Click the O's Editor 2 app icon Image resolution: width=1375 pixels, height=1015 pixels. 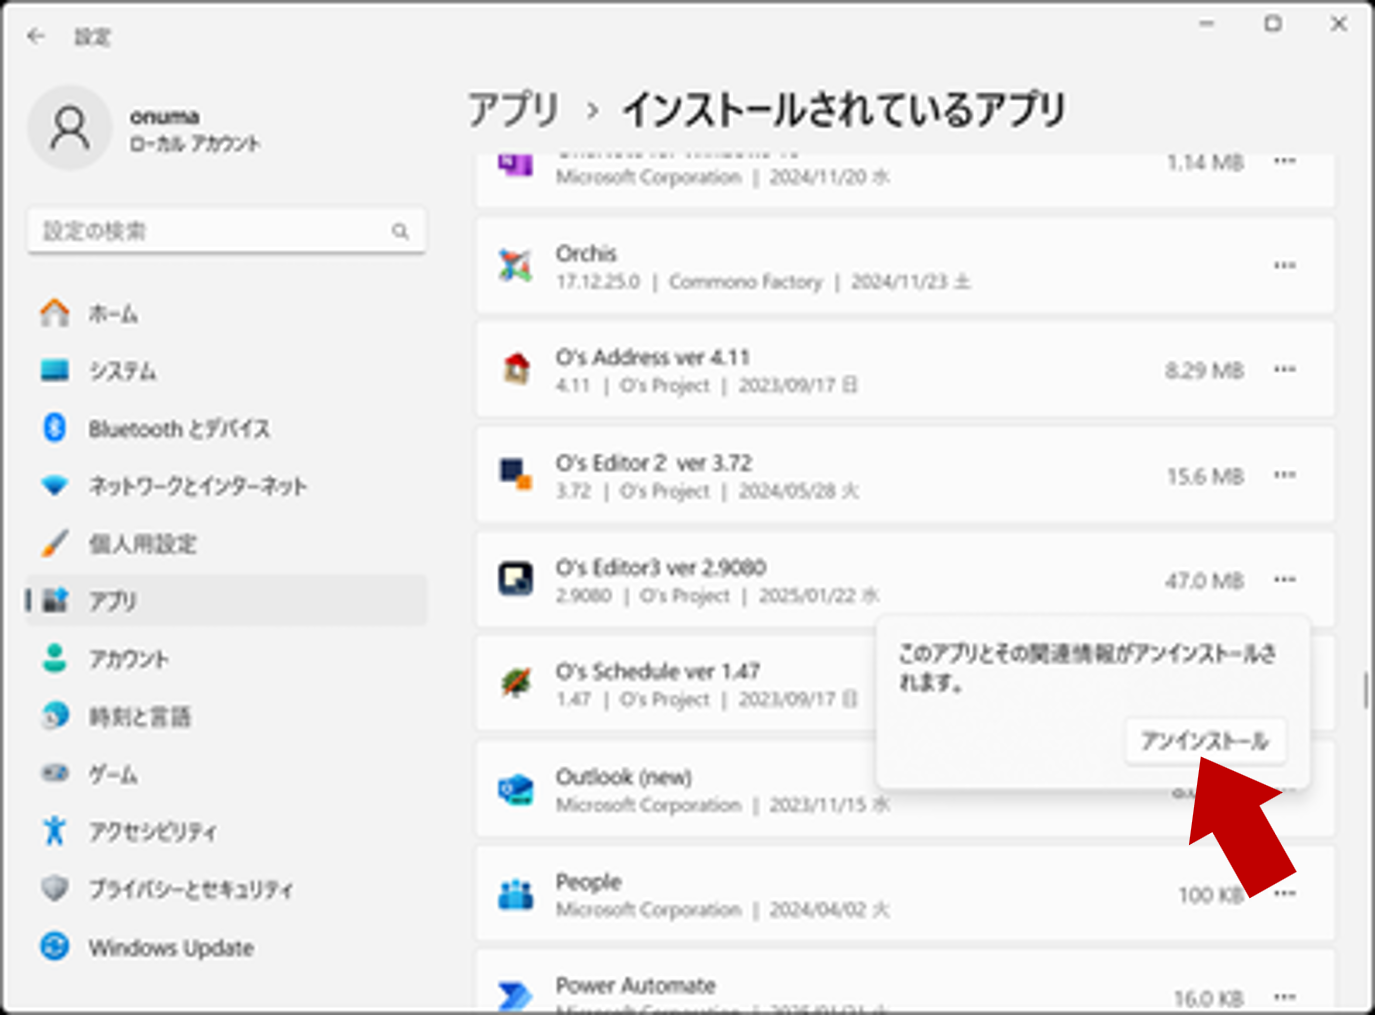tap(516, 474)
